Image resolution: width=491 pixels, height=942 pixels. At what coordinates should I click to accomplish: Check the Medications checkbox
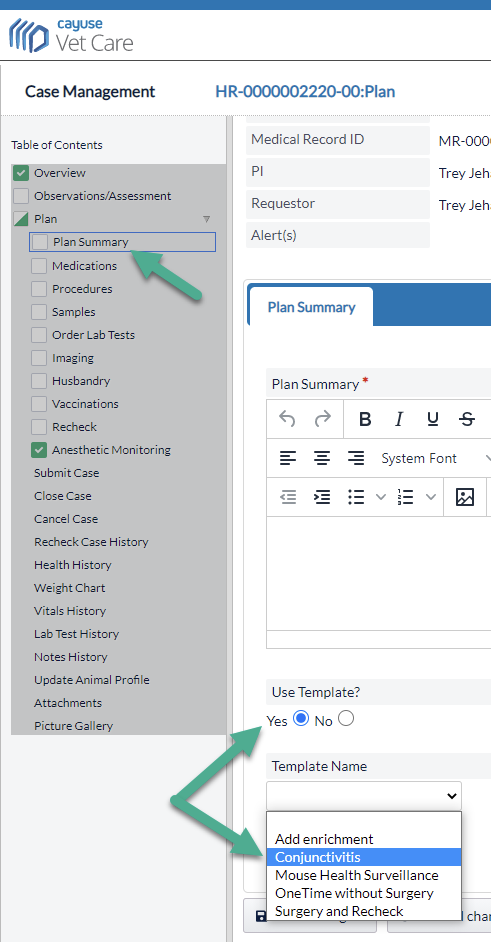[39, 266]
